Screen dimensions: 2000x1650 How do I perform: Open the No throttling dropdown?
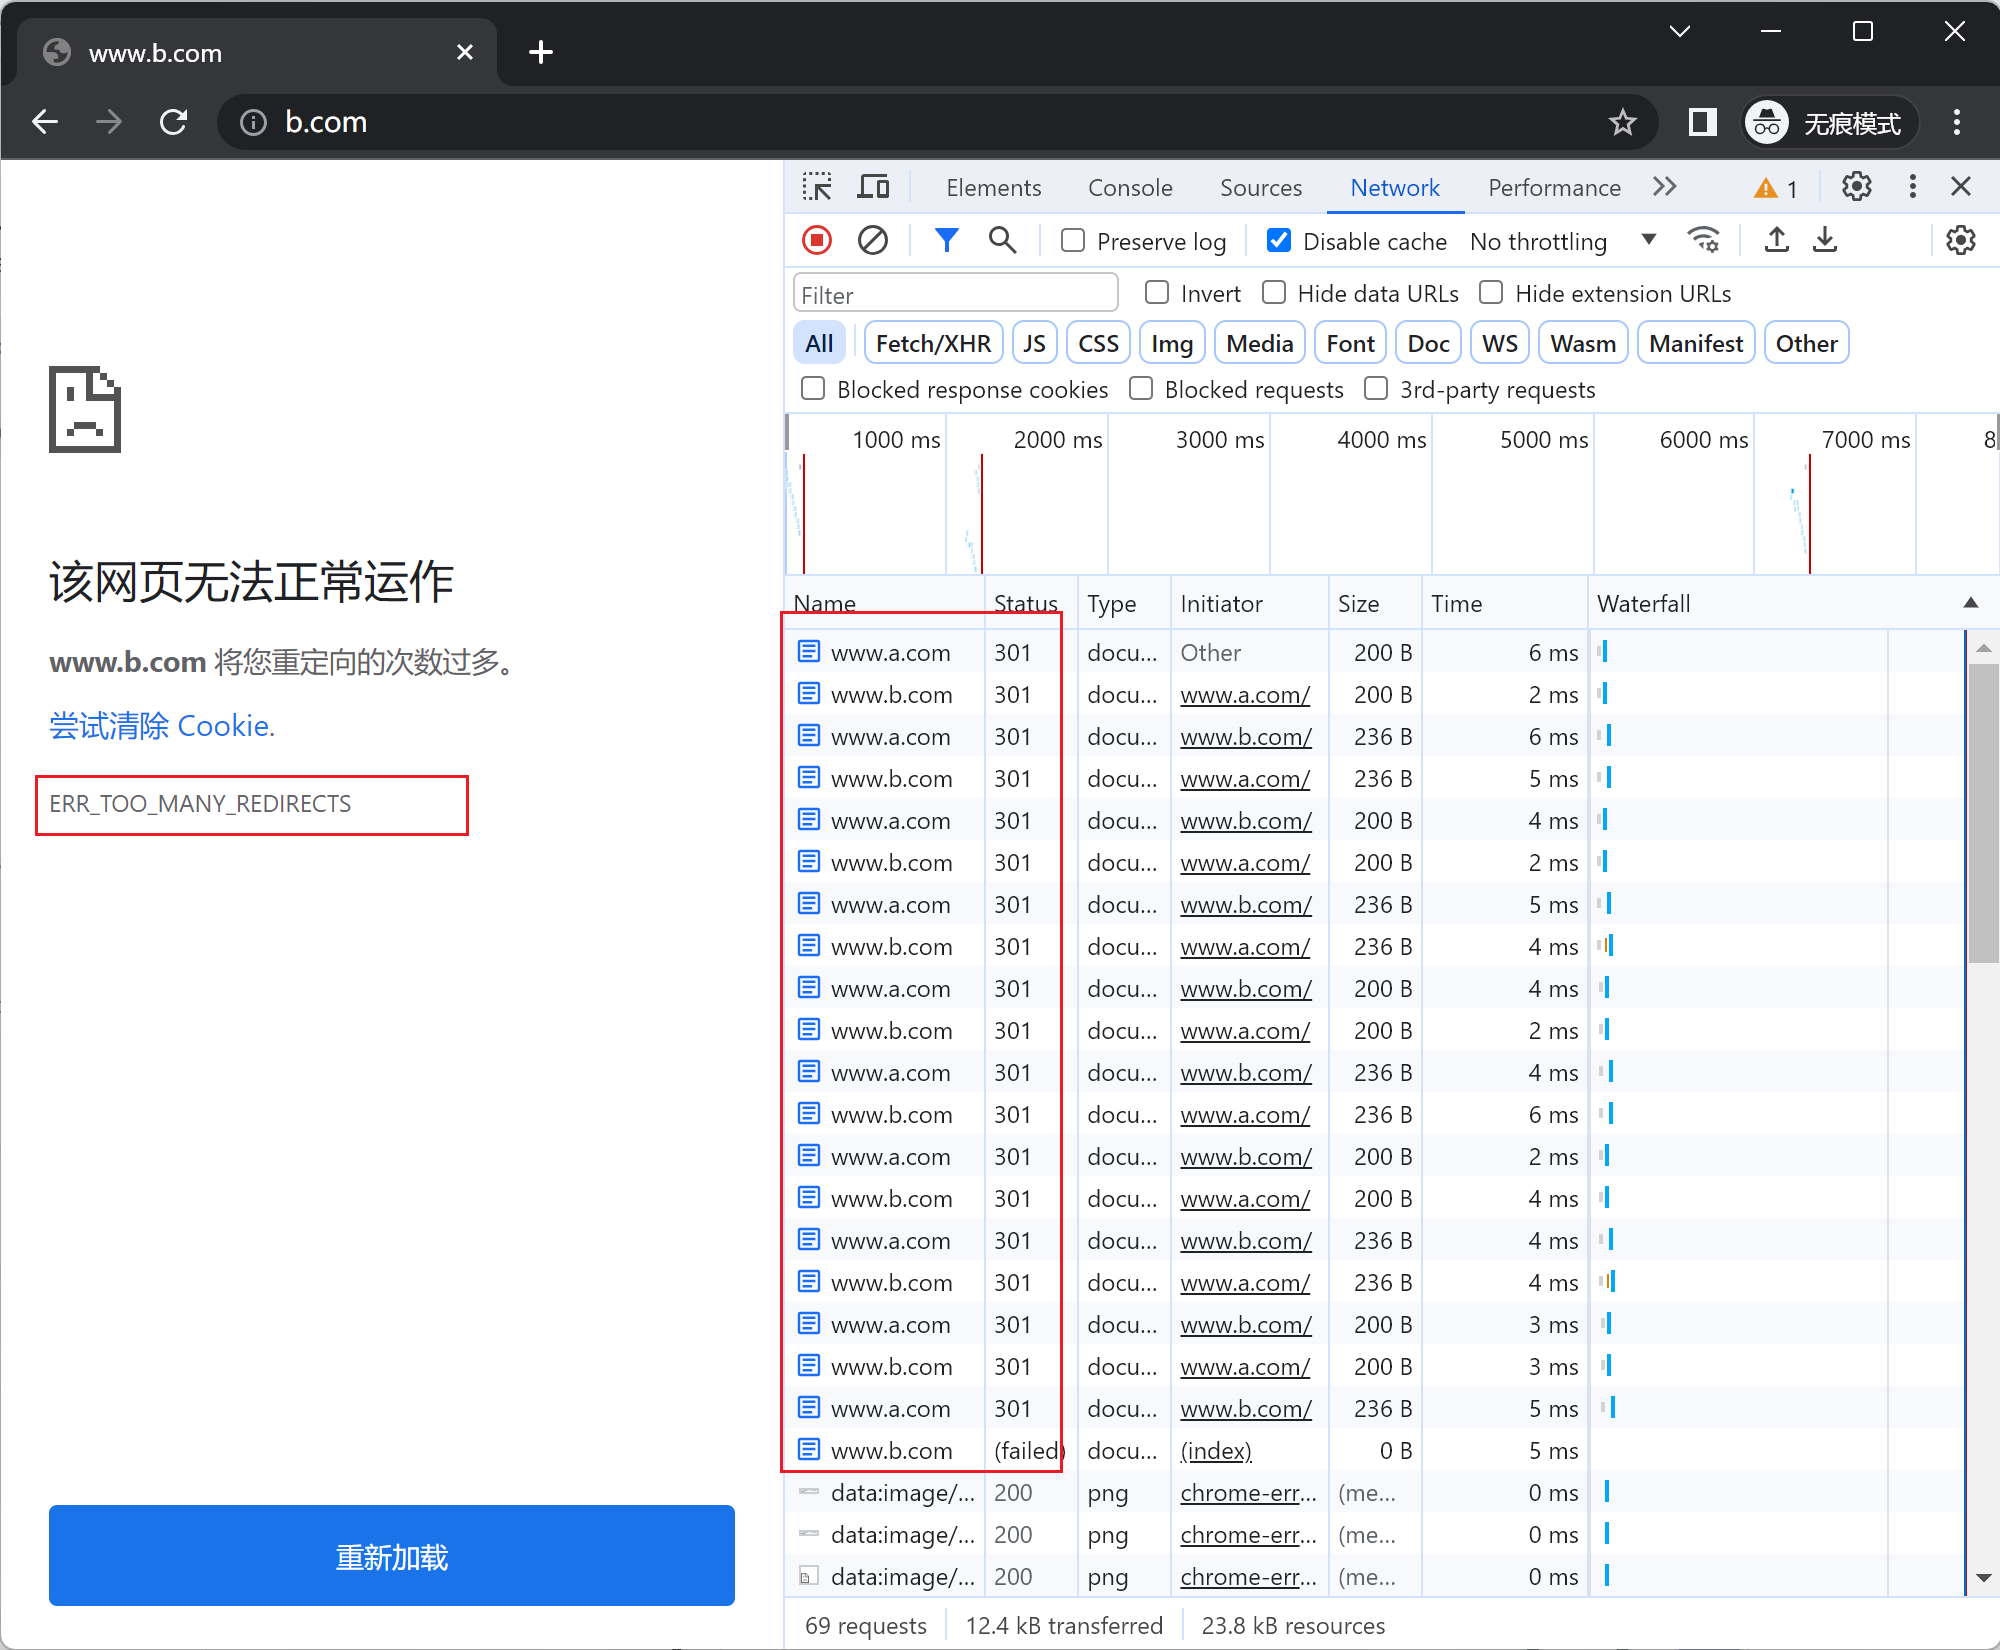[x=1562, y=241]
